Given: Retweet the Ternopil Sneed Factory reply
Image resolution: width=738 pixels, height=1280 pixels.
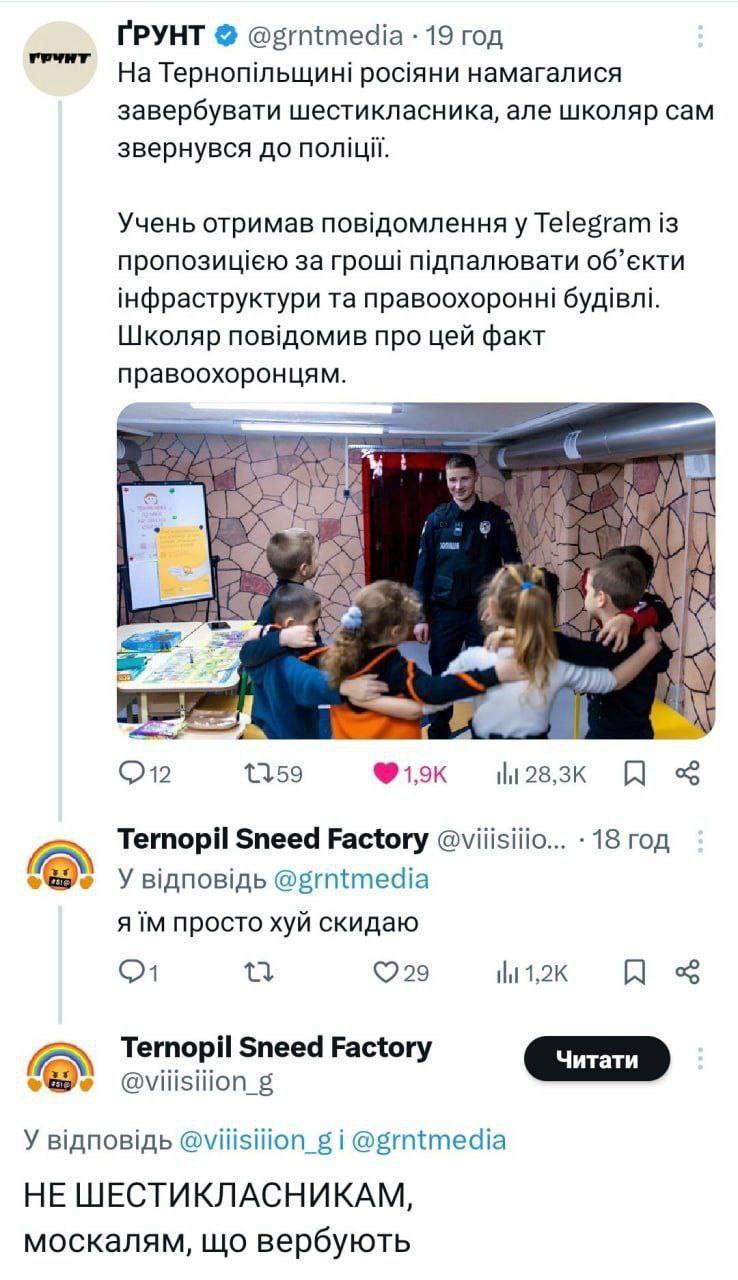Looking at the screenshot, I should (x=257, y=972).
